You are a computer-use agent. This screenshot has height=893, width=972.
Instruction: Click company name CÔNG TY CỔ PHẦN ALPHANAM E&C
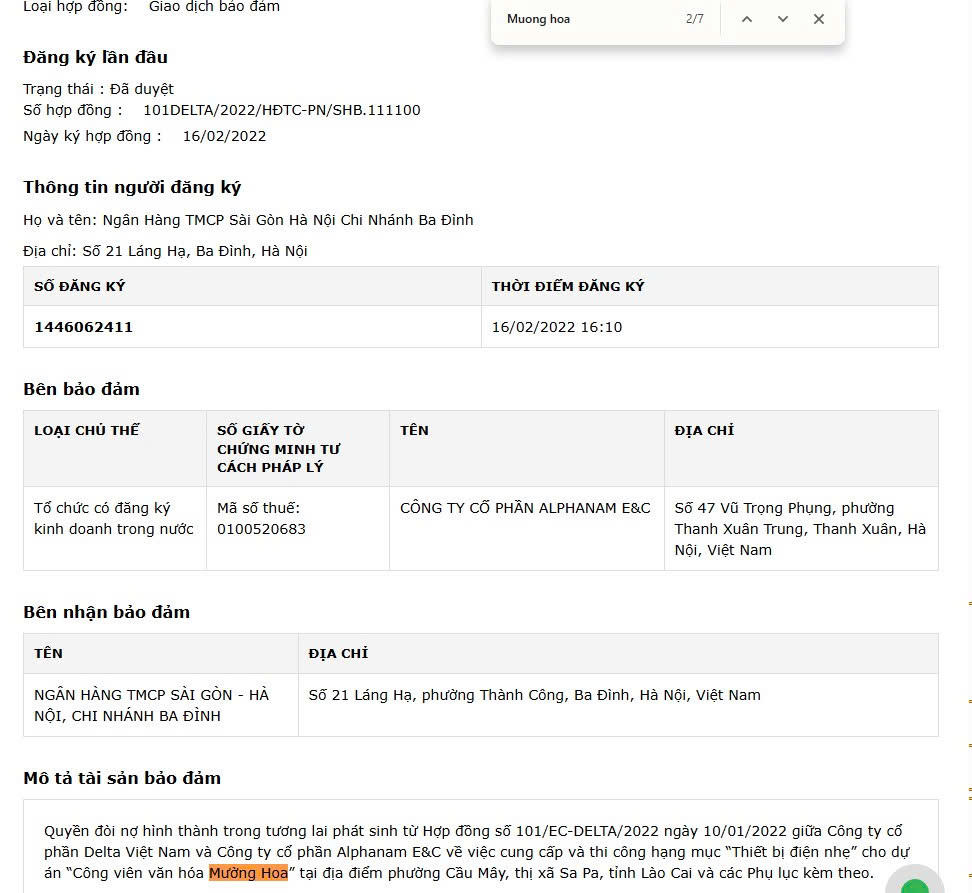pyautogui.click(x=525, y=508)
